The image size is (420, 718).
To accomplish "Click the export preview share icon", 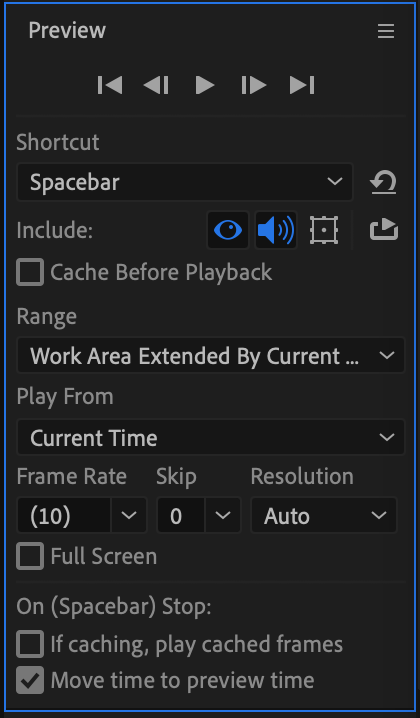I will click(384, 230).
